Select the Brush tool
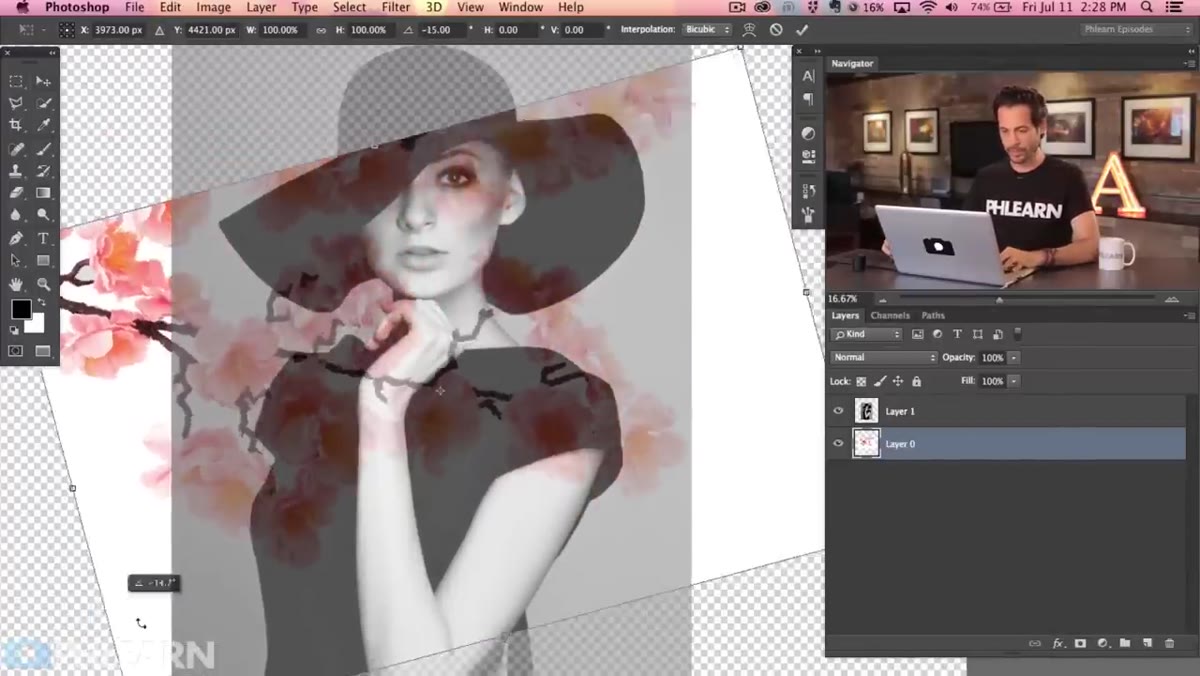The height and width of the screenshot is (676, 1200). [x=44, y=149]
